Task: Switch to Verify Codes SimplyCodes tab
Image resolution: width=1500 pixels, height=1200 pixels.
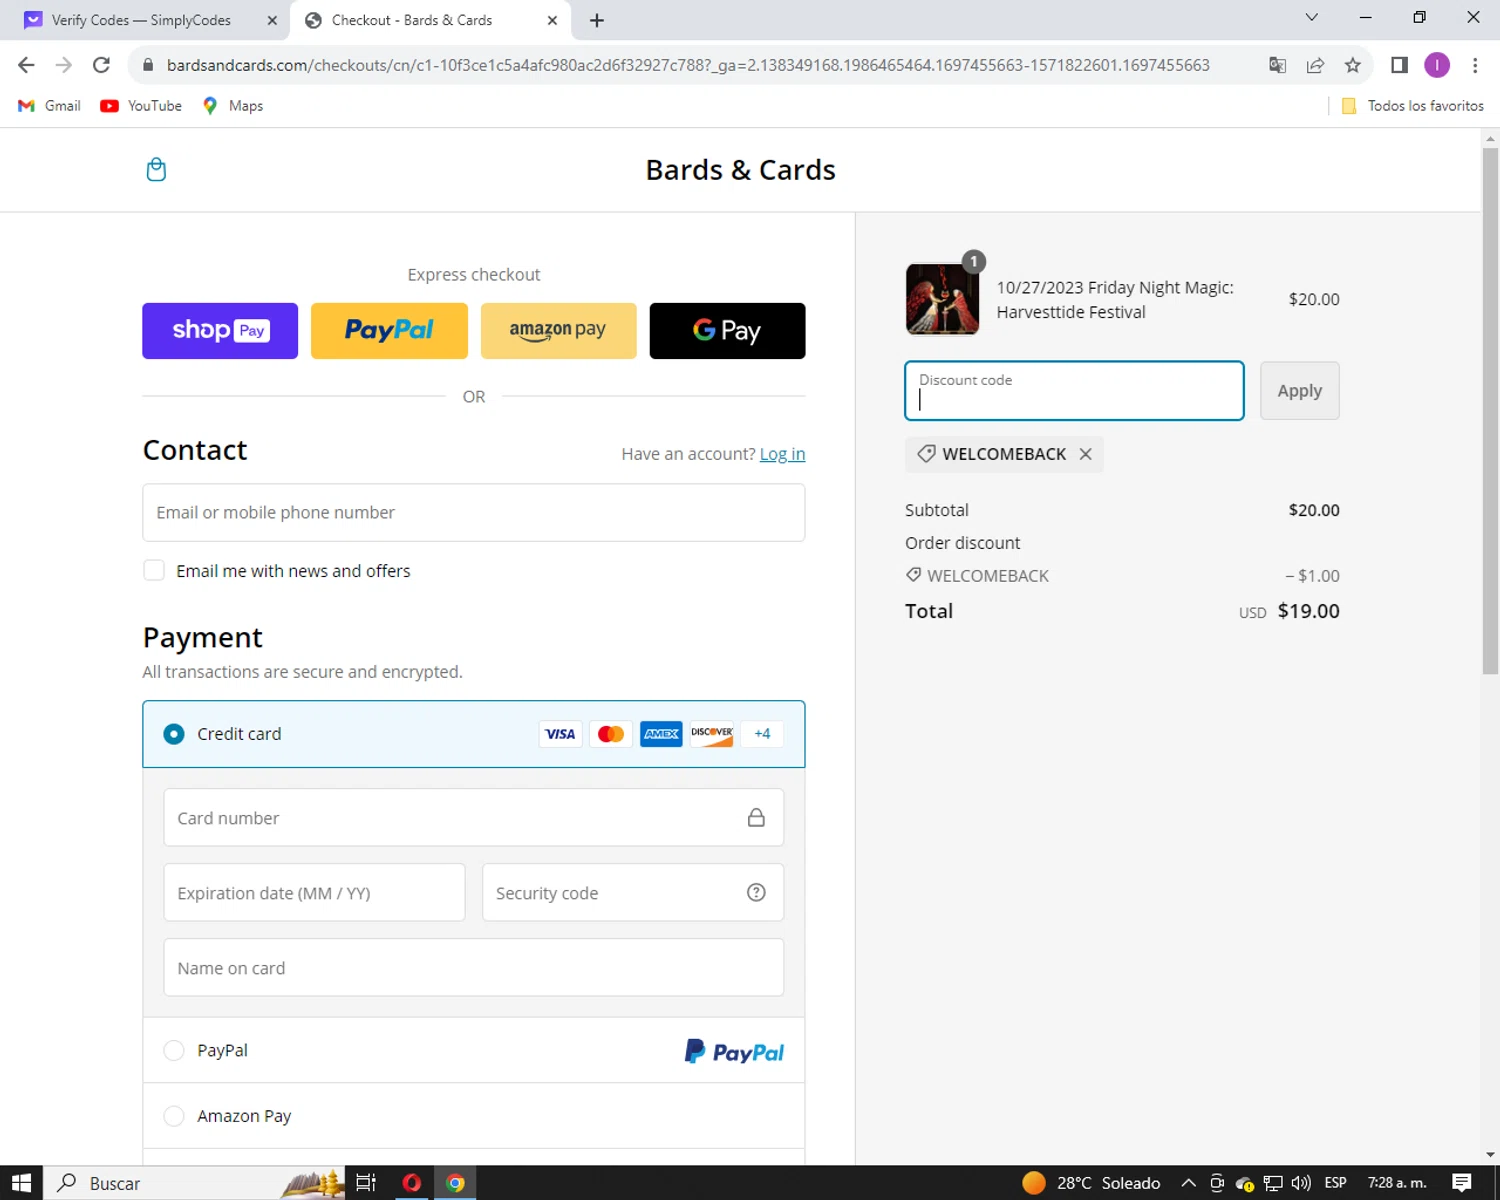Action: tap(140, 20)
